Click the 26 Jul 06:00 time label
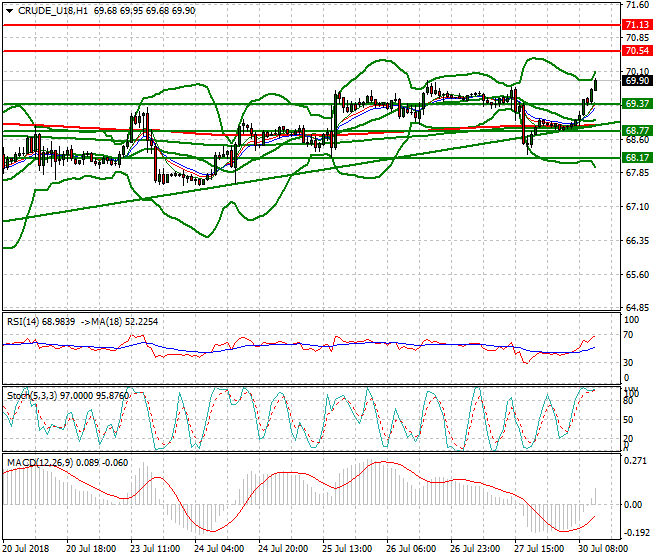Image resolution: width=660 pixels, height=560 pixels. click(411, 549)
